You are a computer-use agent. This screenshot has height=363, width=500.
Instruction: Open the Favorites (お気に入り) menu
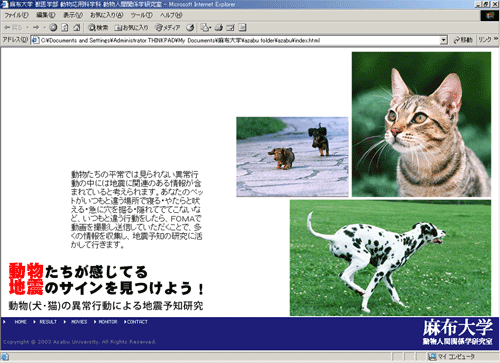point(107,15)
